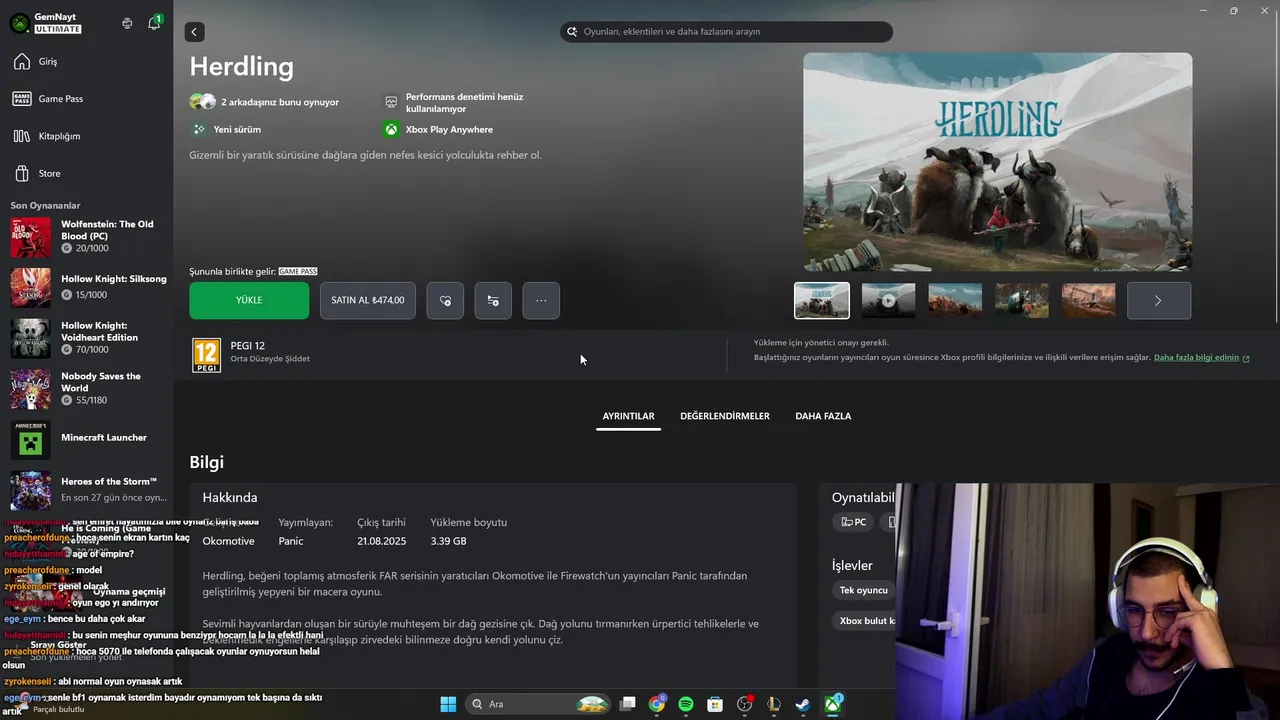Screen dimensions: 1280x720
Task: Play the video trailer thumbnail
Action: click(x=888, y=300)
